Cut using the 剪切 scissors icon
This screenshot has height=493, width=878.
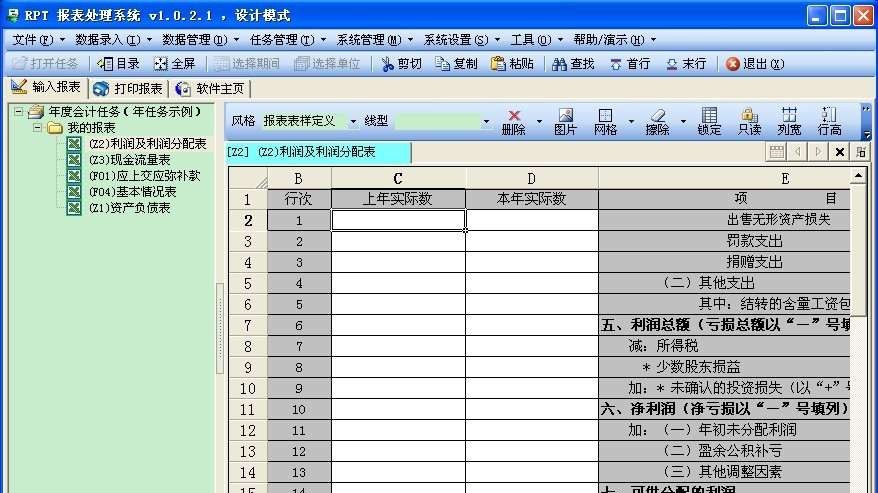(x=401, y=64)
